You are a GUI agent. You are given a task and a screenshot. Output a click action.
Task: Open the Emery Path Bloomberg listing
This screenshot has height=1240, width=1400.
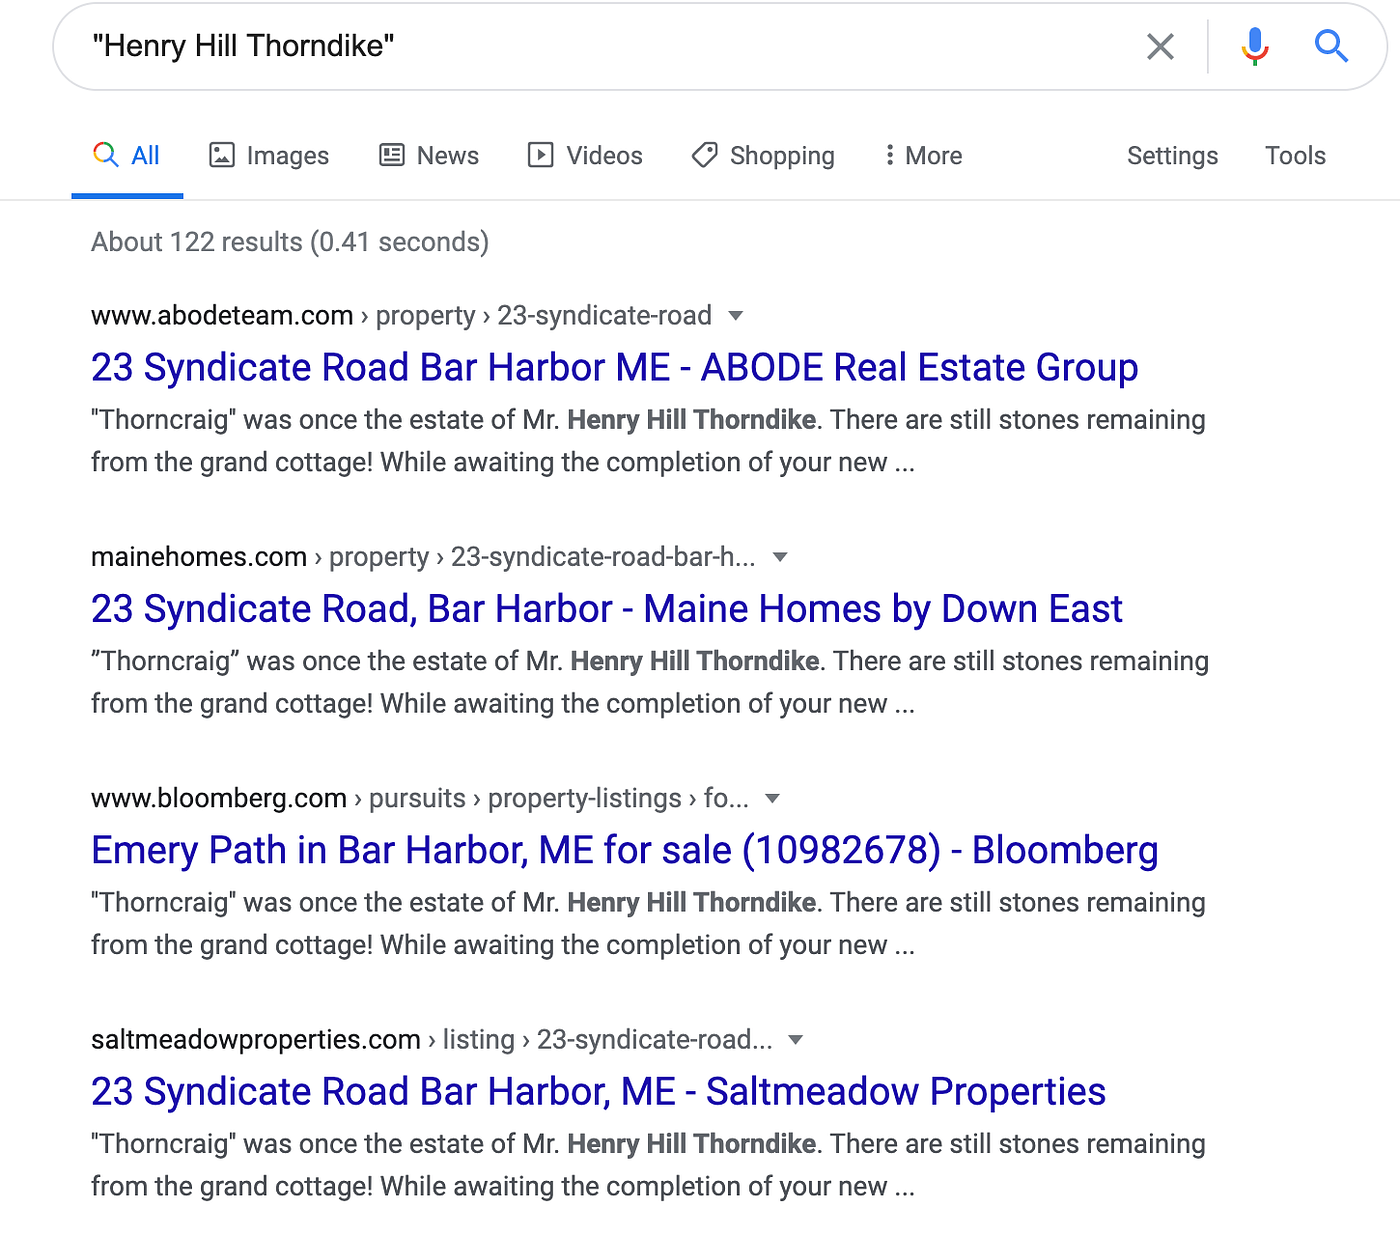(624, 850)
